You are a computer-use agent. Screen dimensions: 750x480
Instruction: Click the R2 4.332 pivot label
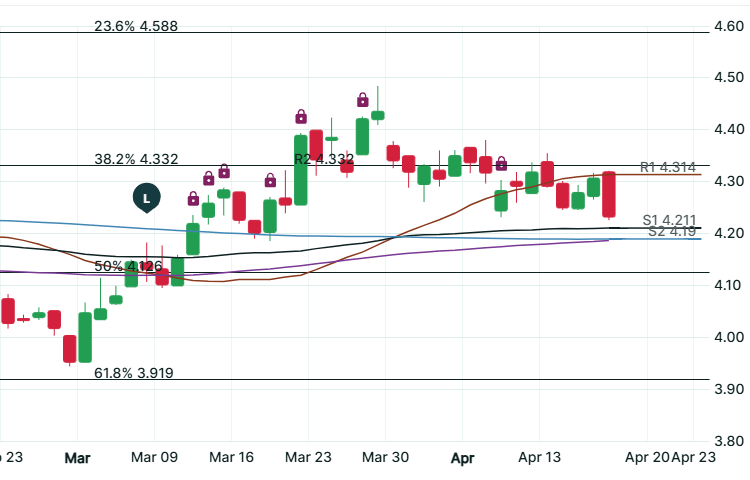(x=324, y=159)
